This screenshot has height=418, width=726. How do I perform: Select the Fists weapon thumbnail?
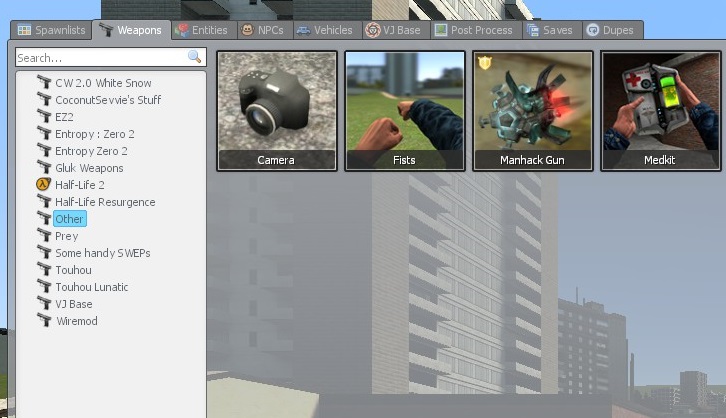coord(405,111)
